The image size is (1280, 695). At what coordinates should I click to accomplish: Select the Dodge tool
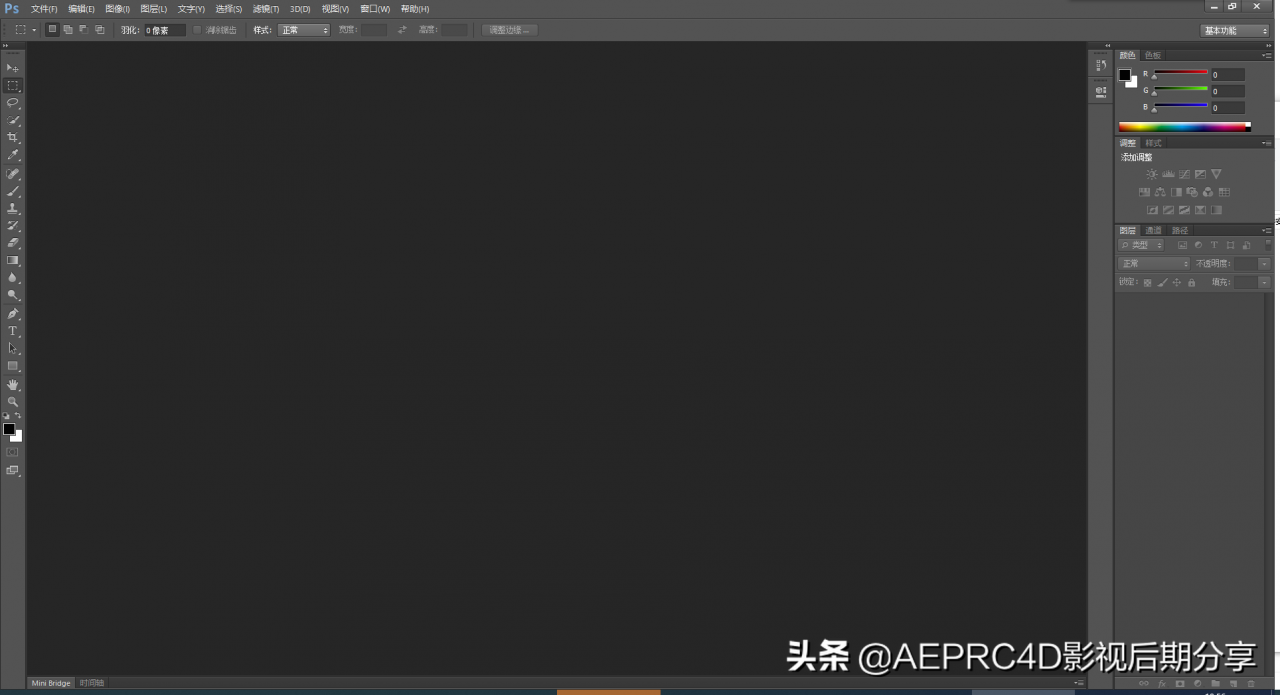click(x=13, y=295)
